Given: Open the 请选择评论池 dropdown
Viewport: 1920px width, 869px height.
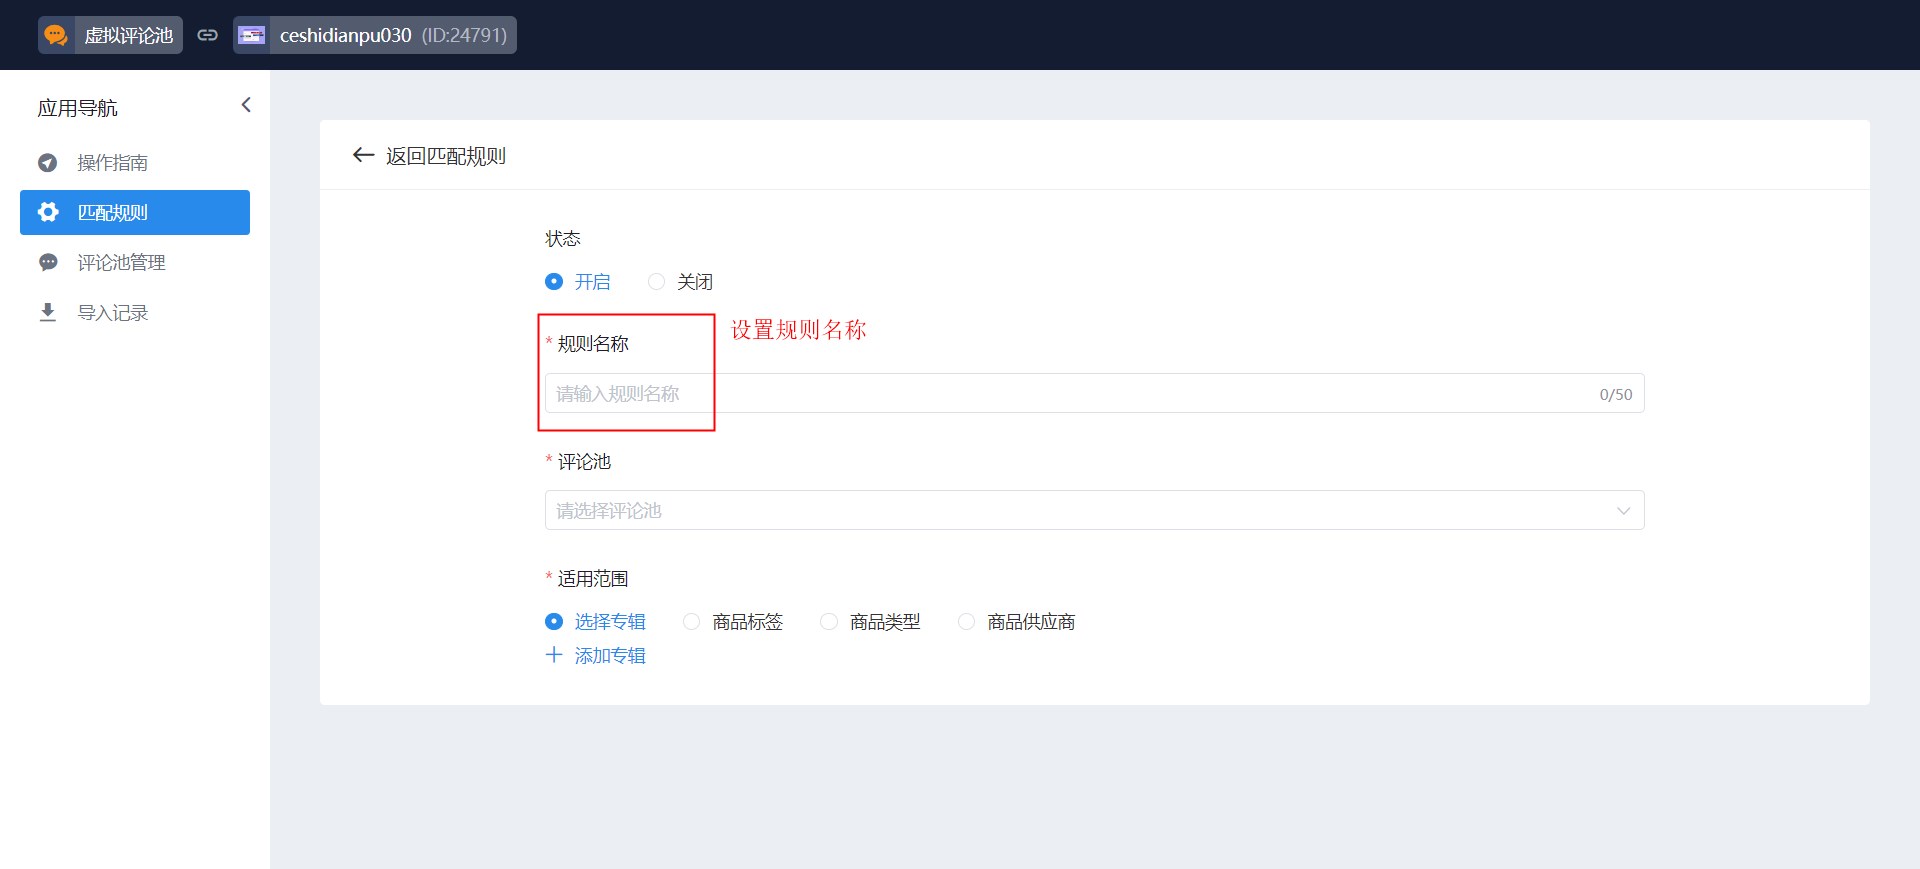Looking at the screenshot, I should pyautogui.click(x=1094, y=510).
